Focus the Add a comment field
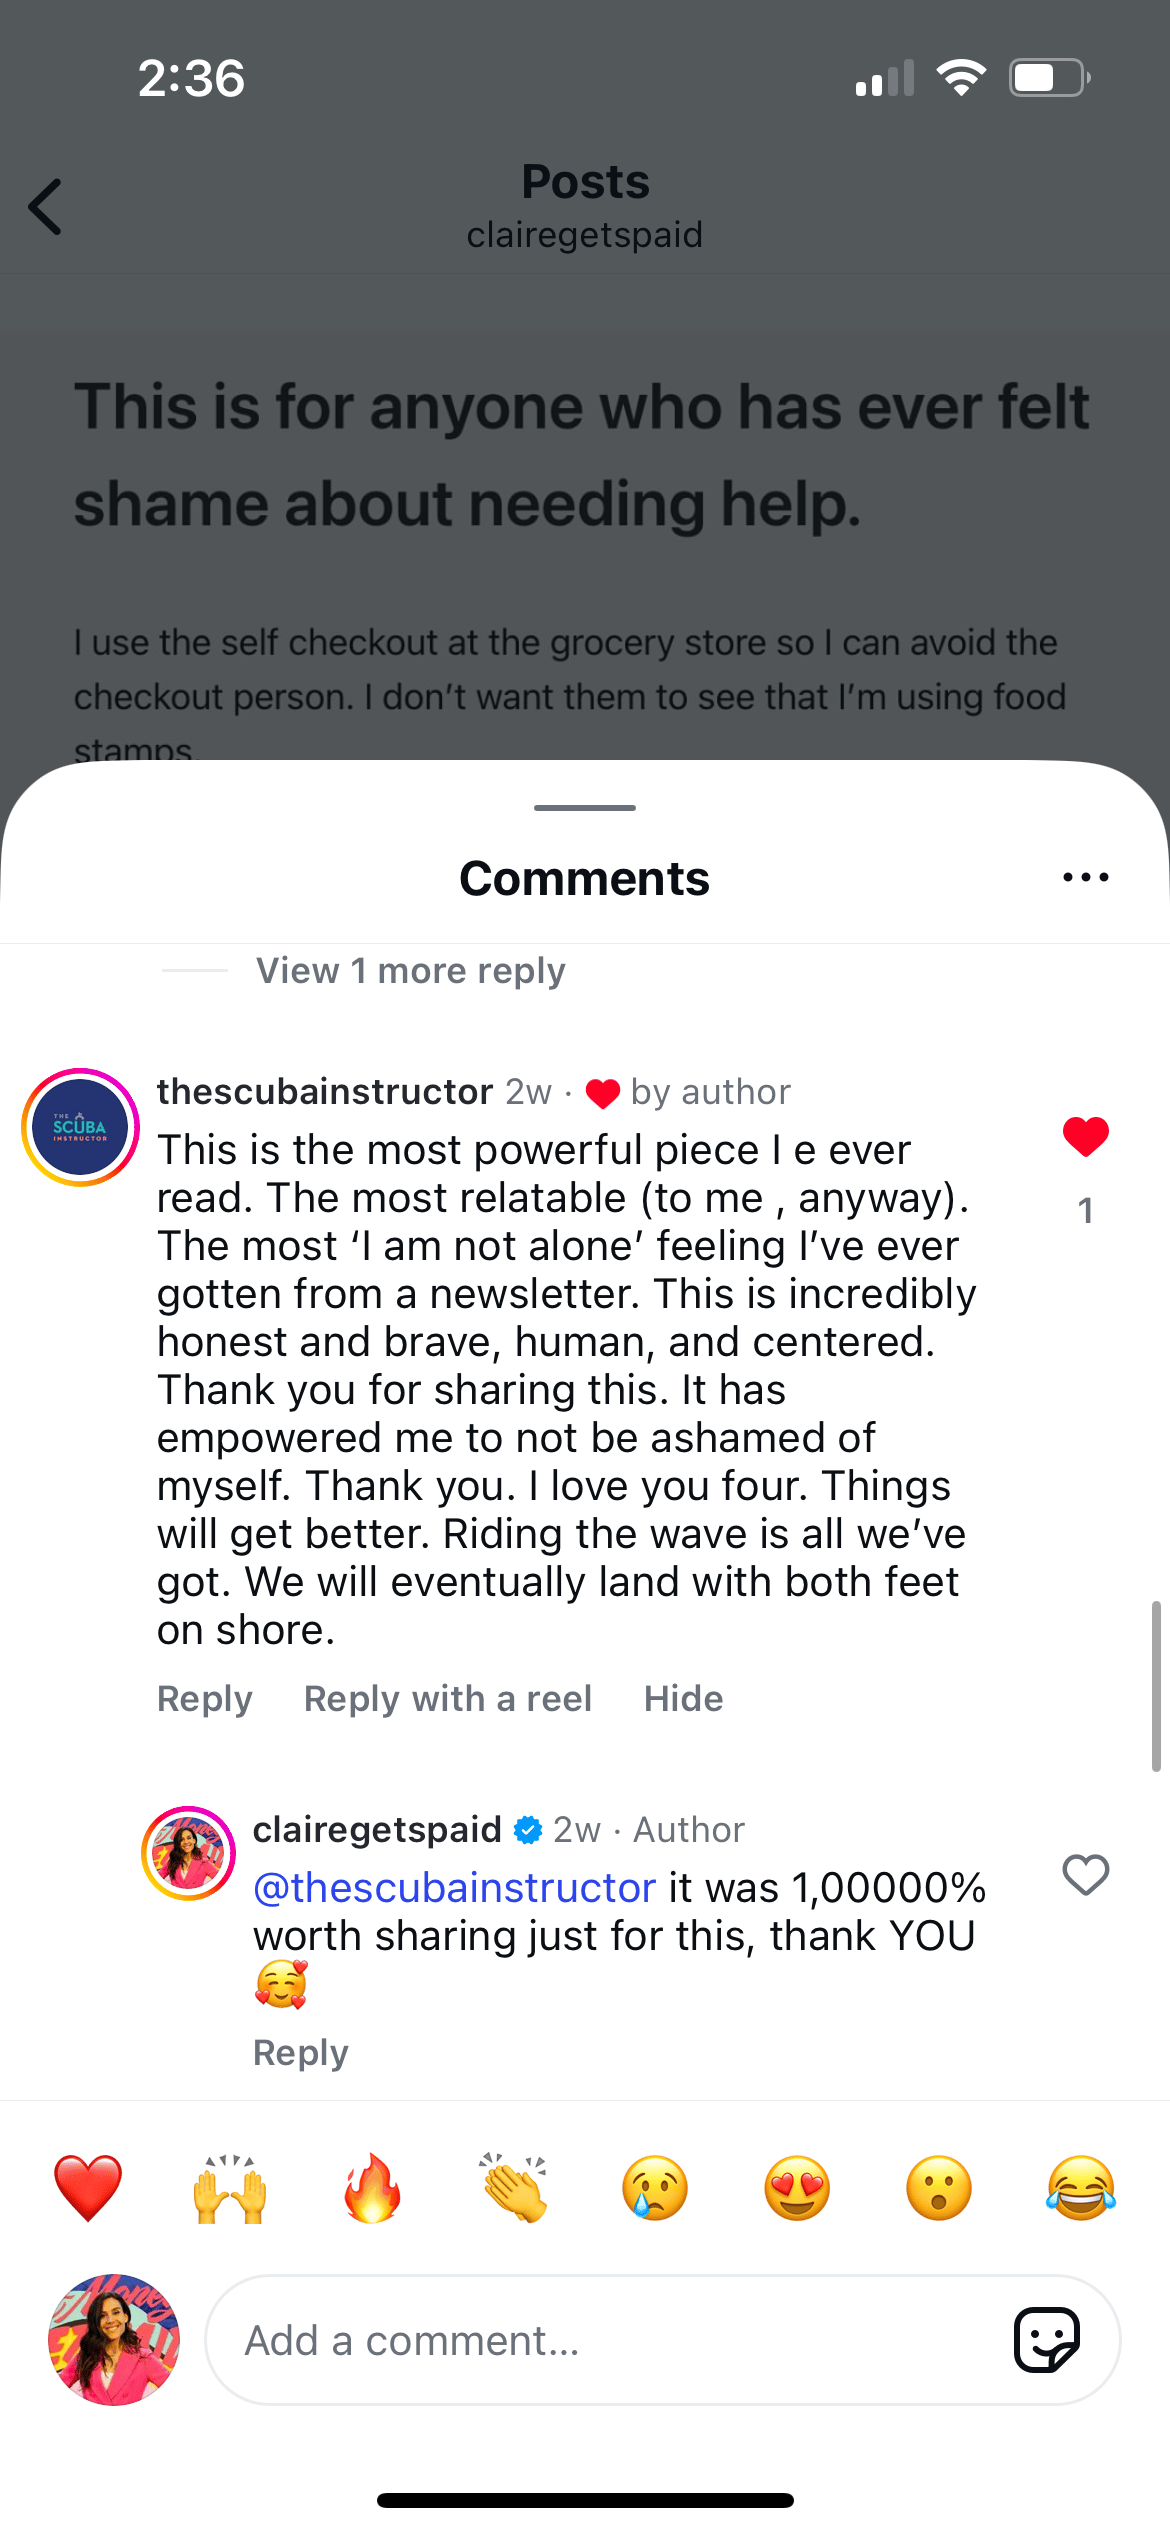The height and width of the screenshot is (2532, 1170). (600, 2341)
